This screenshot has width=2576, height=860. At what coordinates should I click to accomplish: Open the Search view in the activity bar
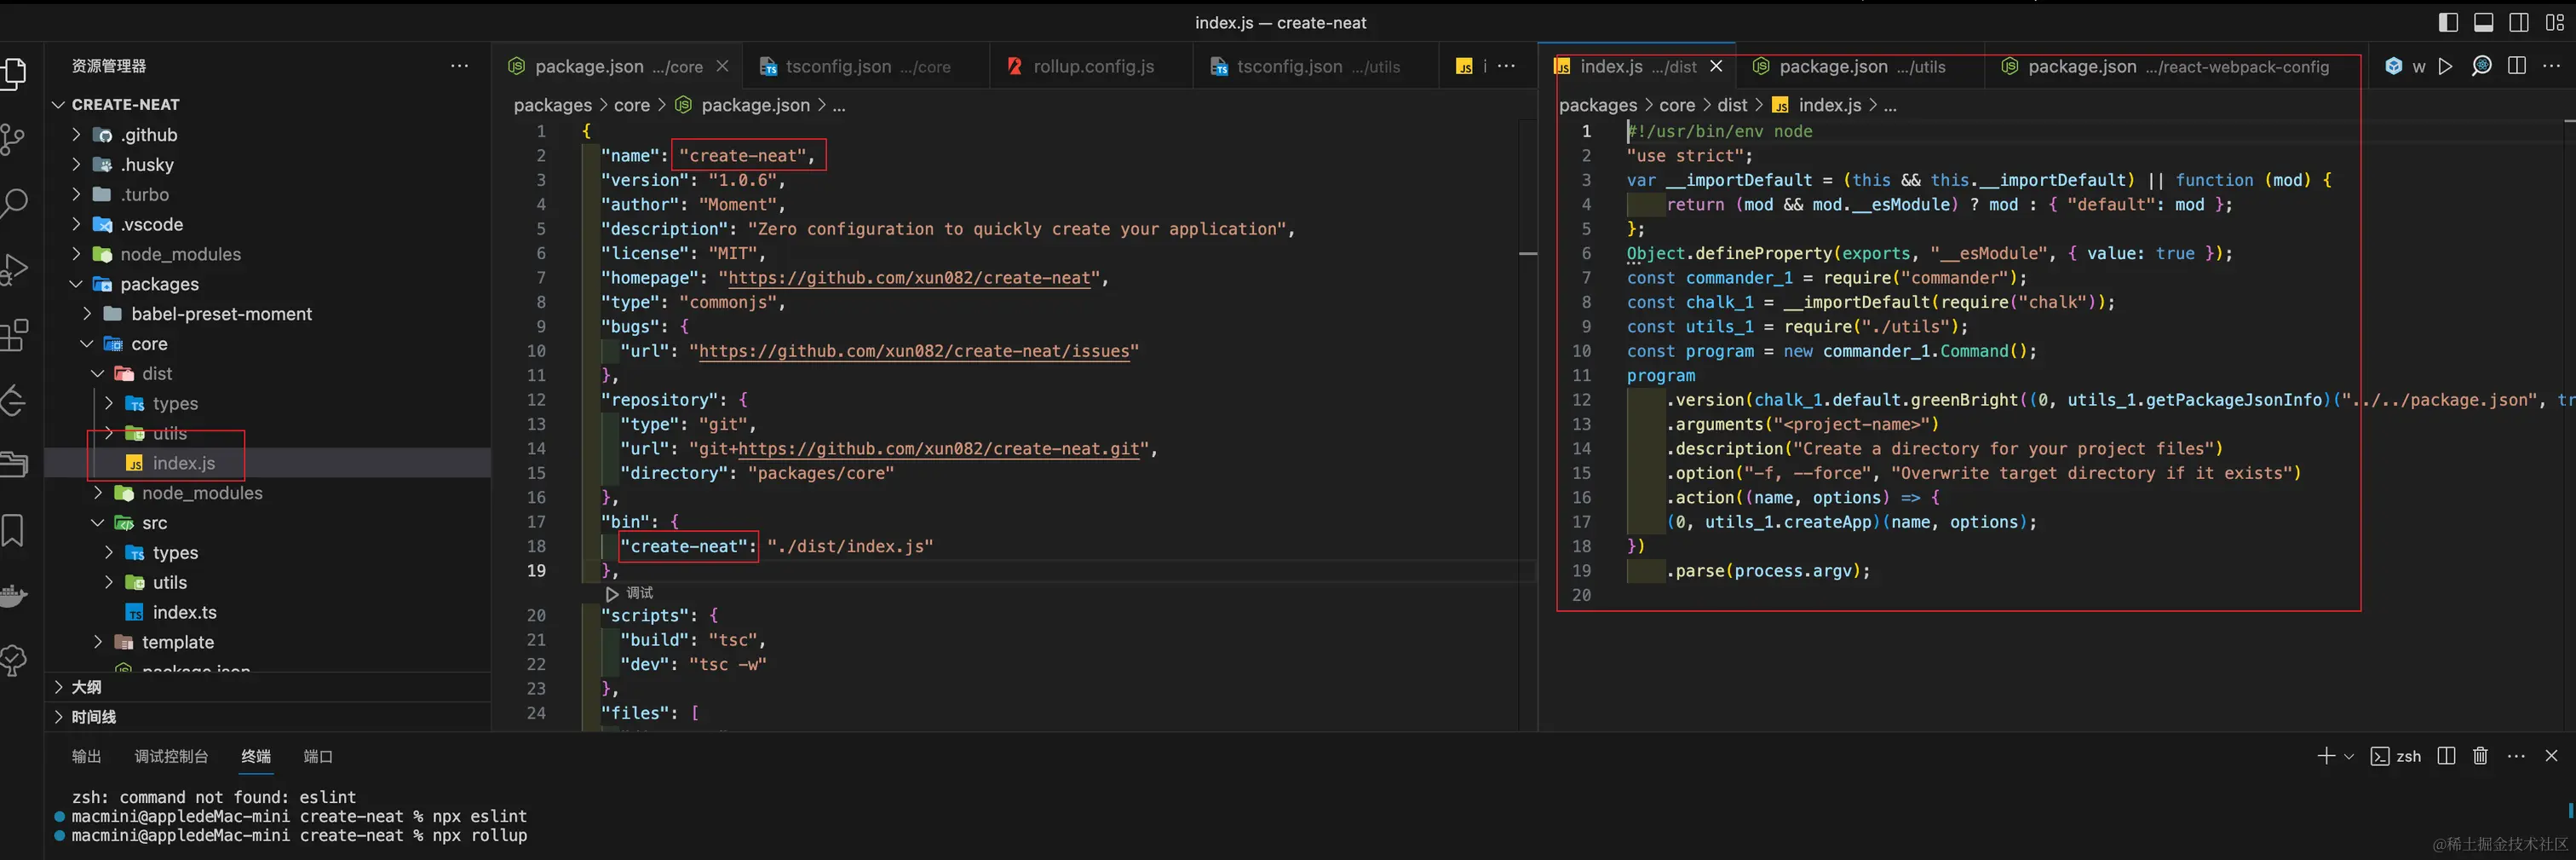pos(14,204)
